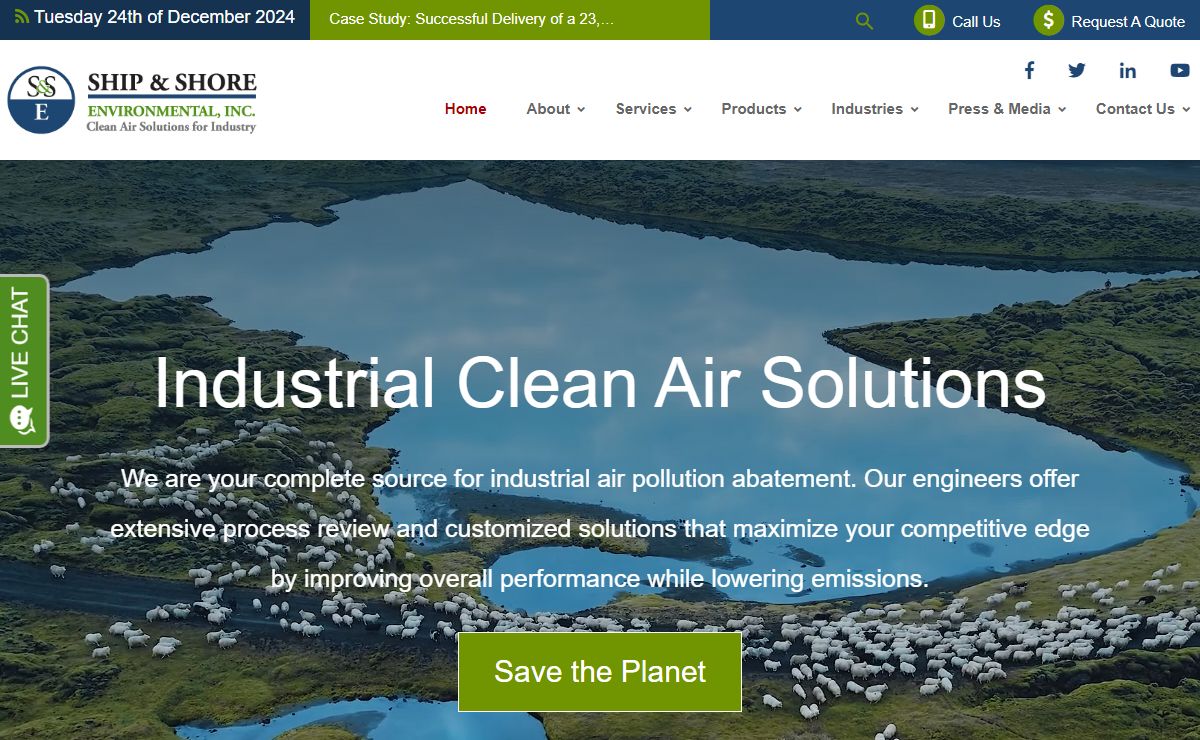Screen dimensions: 1200x740
Task: Click the RSS feed icon beside the date
Action: (x=21, y=17)
